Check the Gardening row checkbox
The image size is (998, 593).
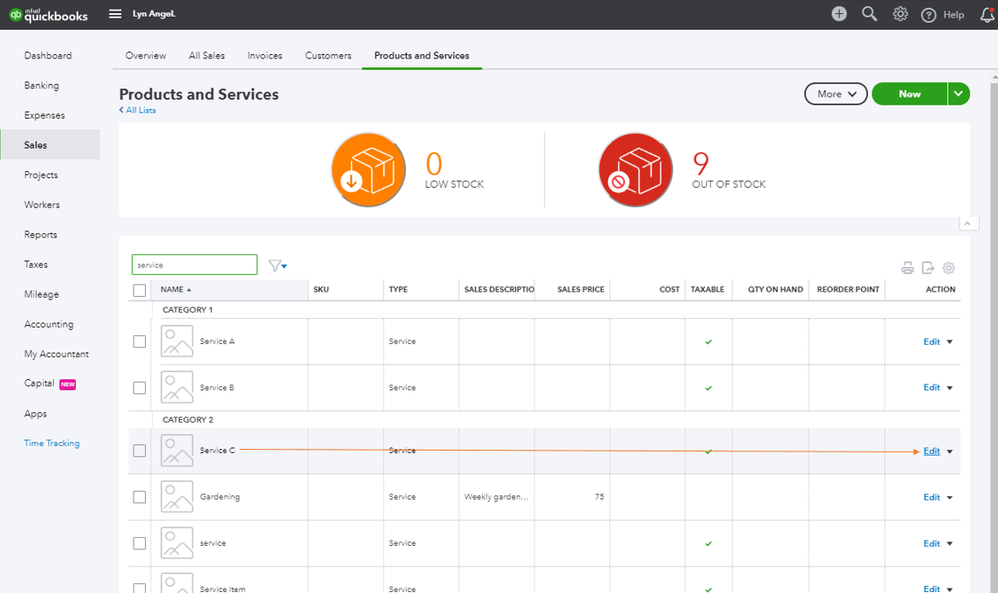pos(139,497)
